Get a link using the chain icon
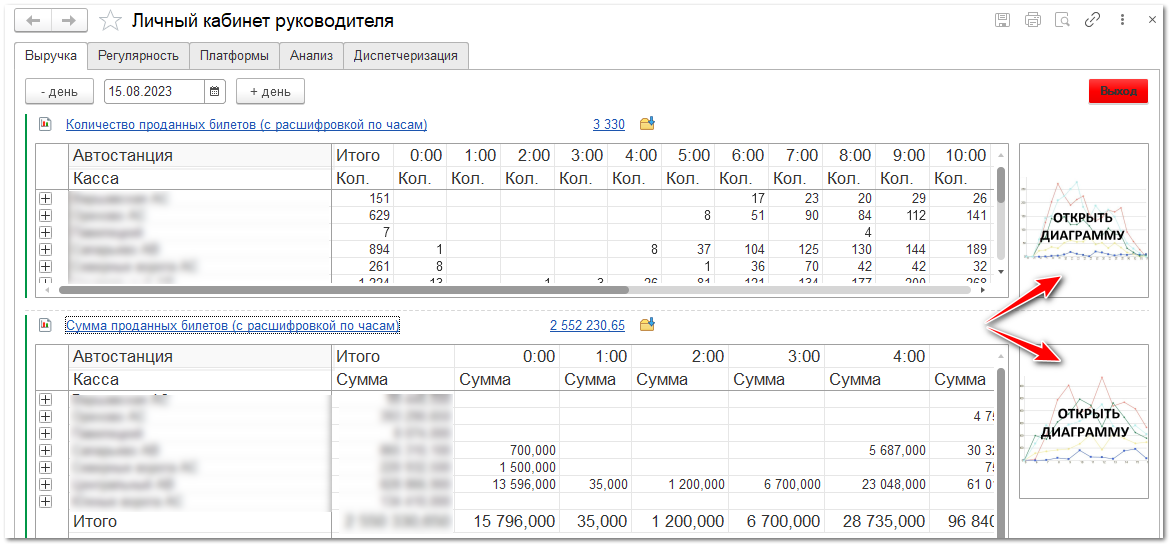 1093,20
